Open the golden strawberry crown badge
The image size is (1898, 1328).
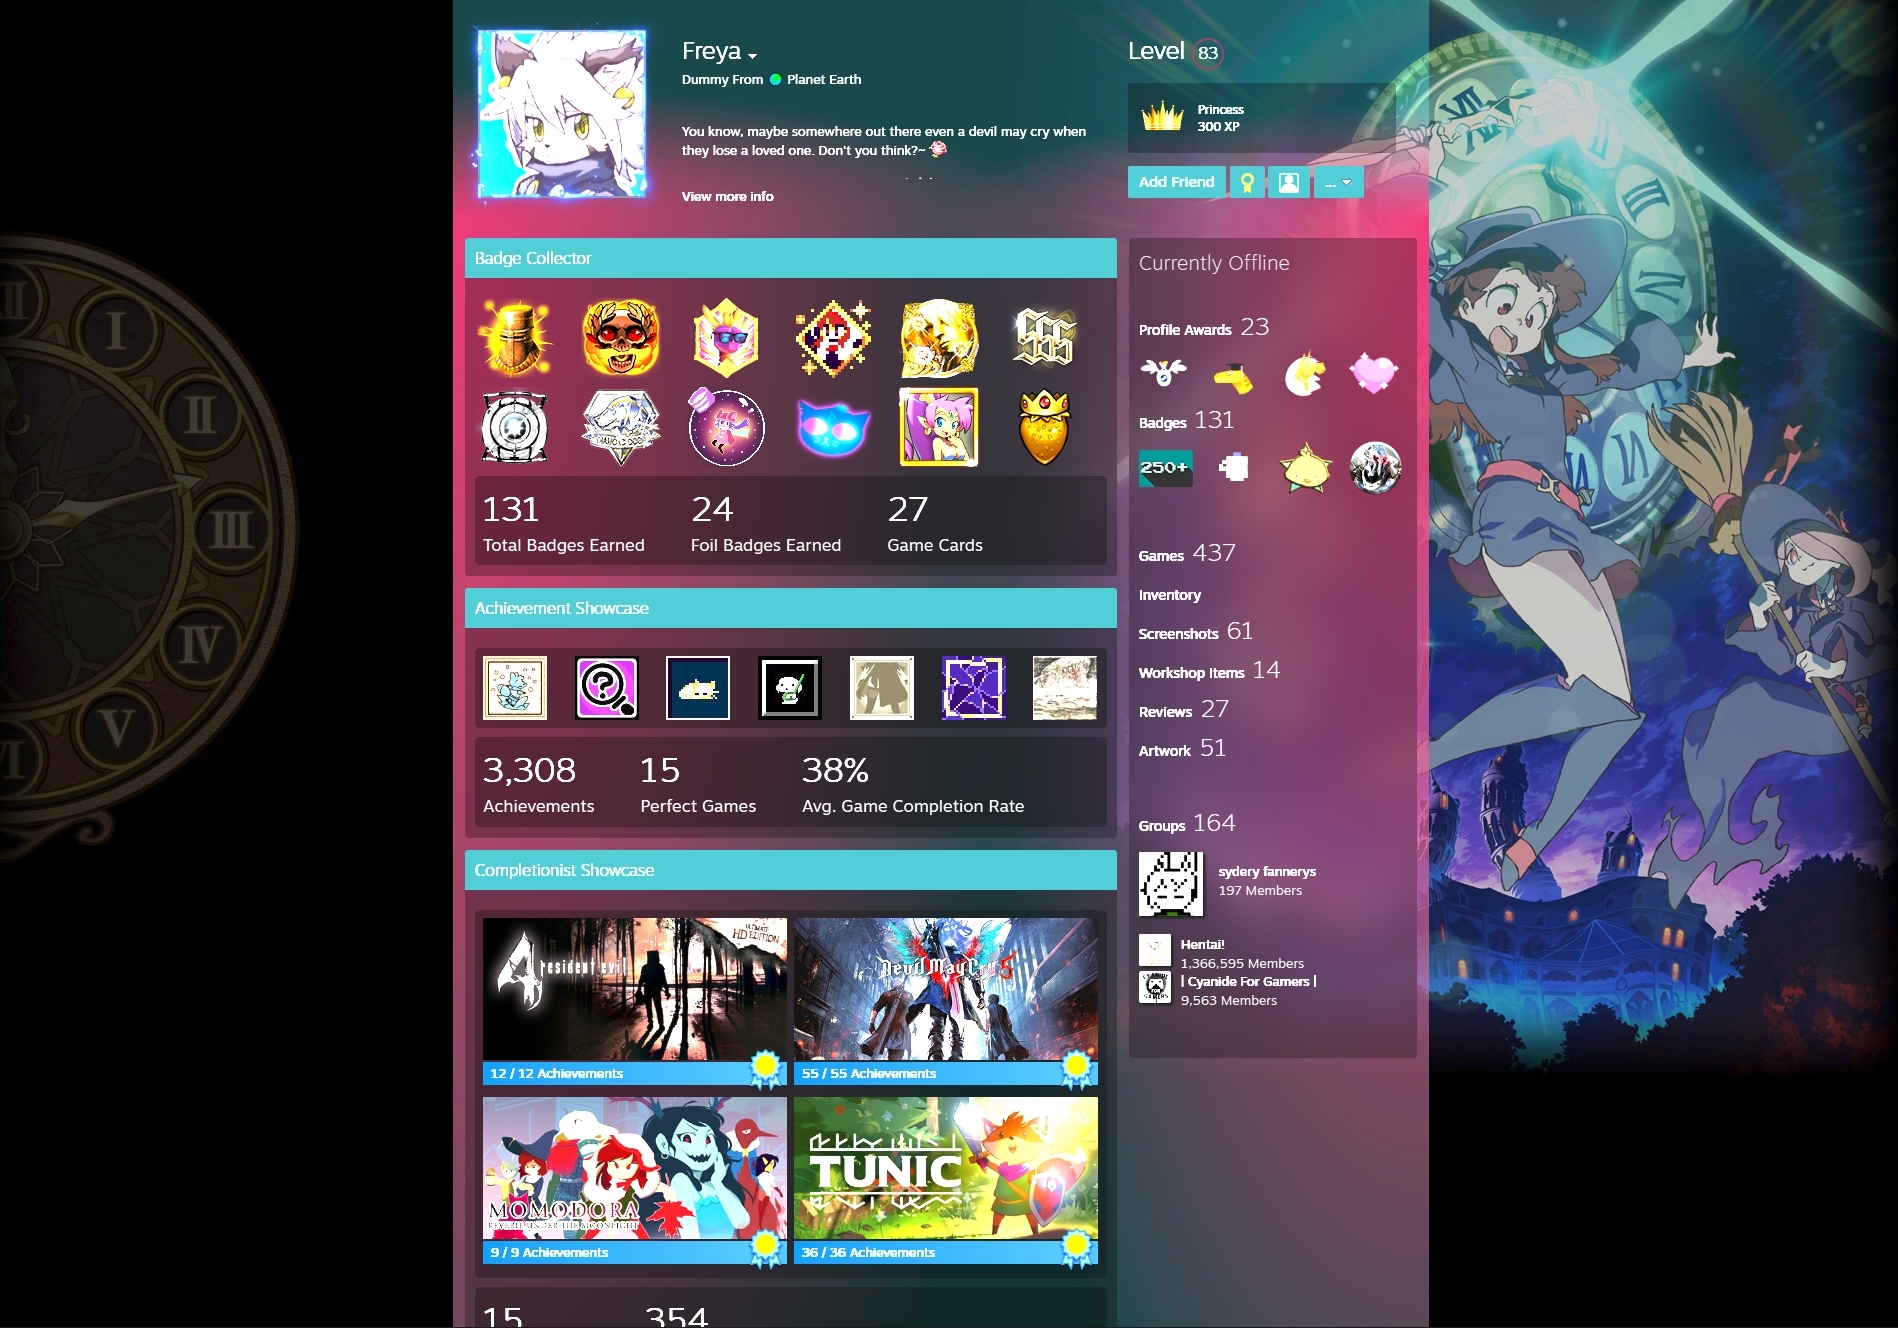(x=1044, y=428)
